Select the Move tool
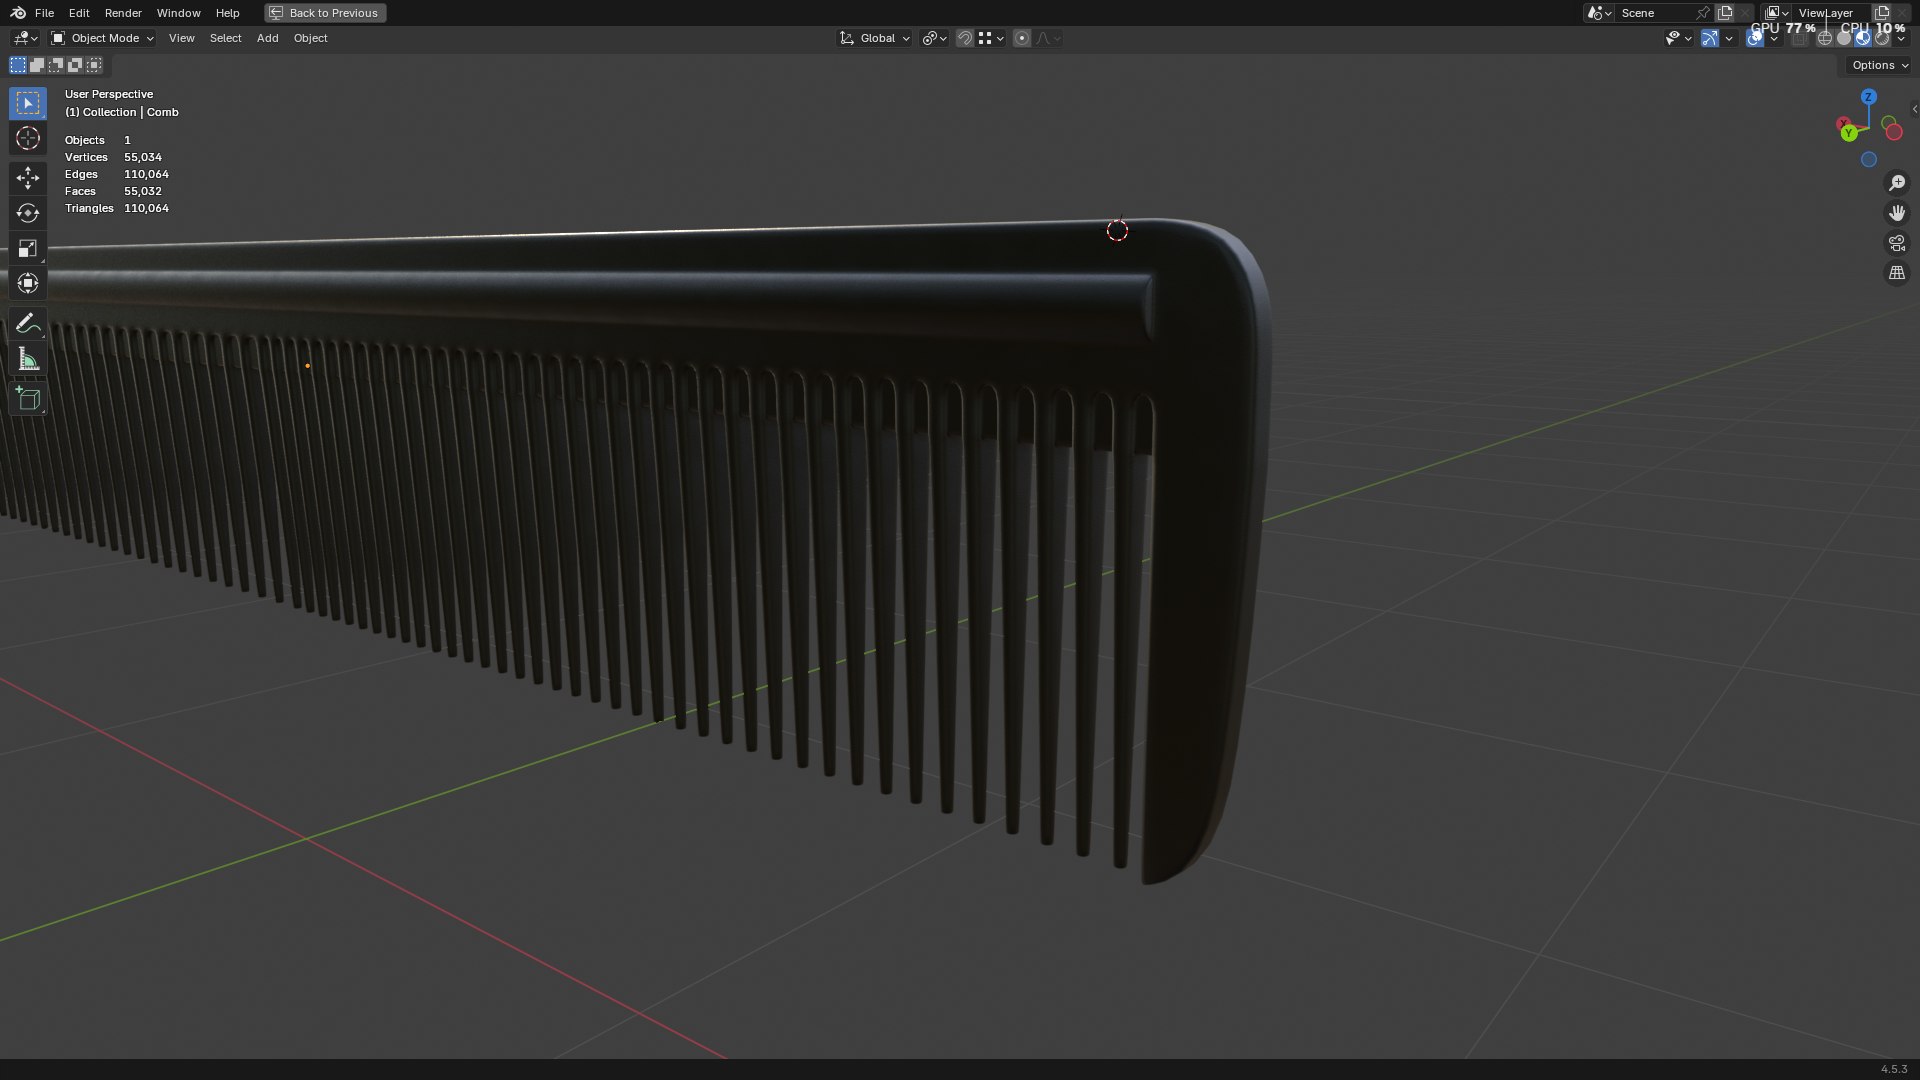This screenshot has width=1920, height=1080. (x=28, y=178)
